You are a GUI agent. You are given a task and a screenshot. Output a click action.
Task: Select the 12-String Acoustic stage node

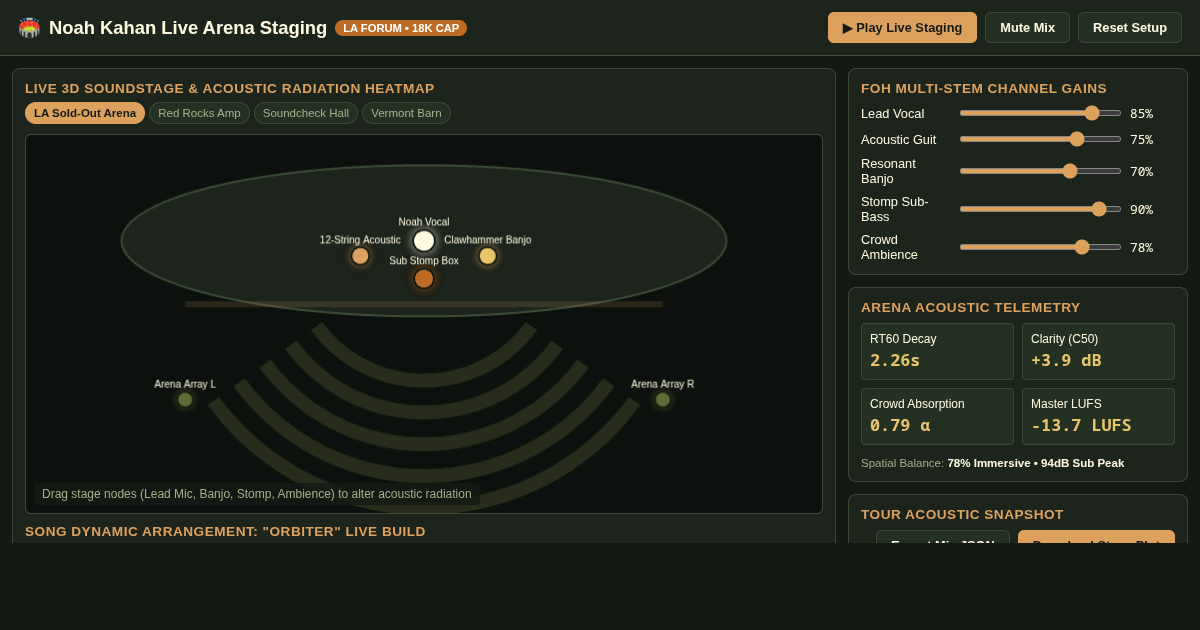coord(360,256)
